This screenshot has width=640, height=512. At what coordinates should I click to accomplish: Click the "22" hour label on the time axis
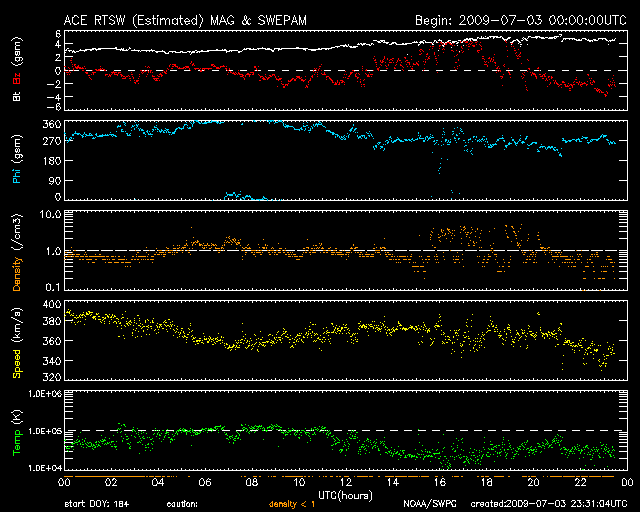coord(581,482)
